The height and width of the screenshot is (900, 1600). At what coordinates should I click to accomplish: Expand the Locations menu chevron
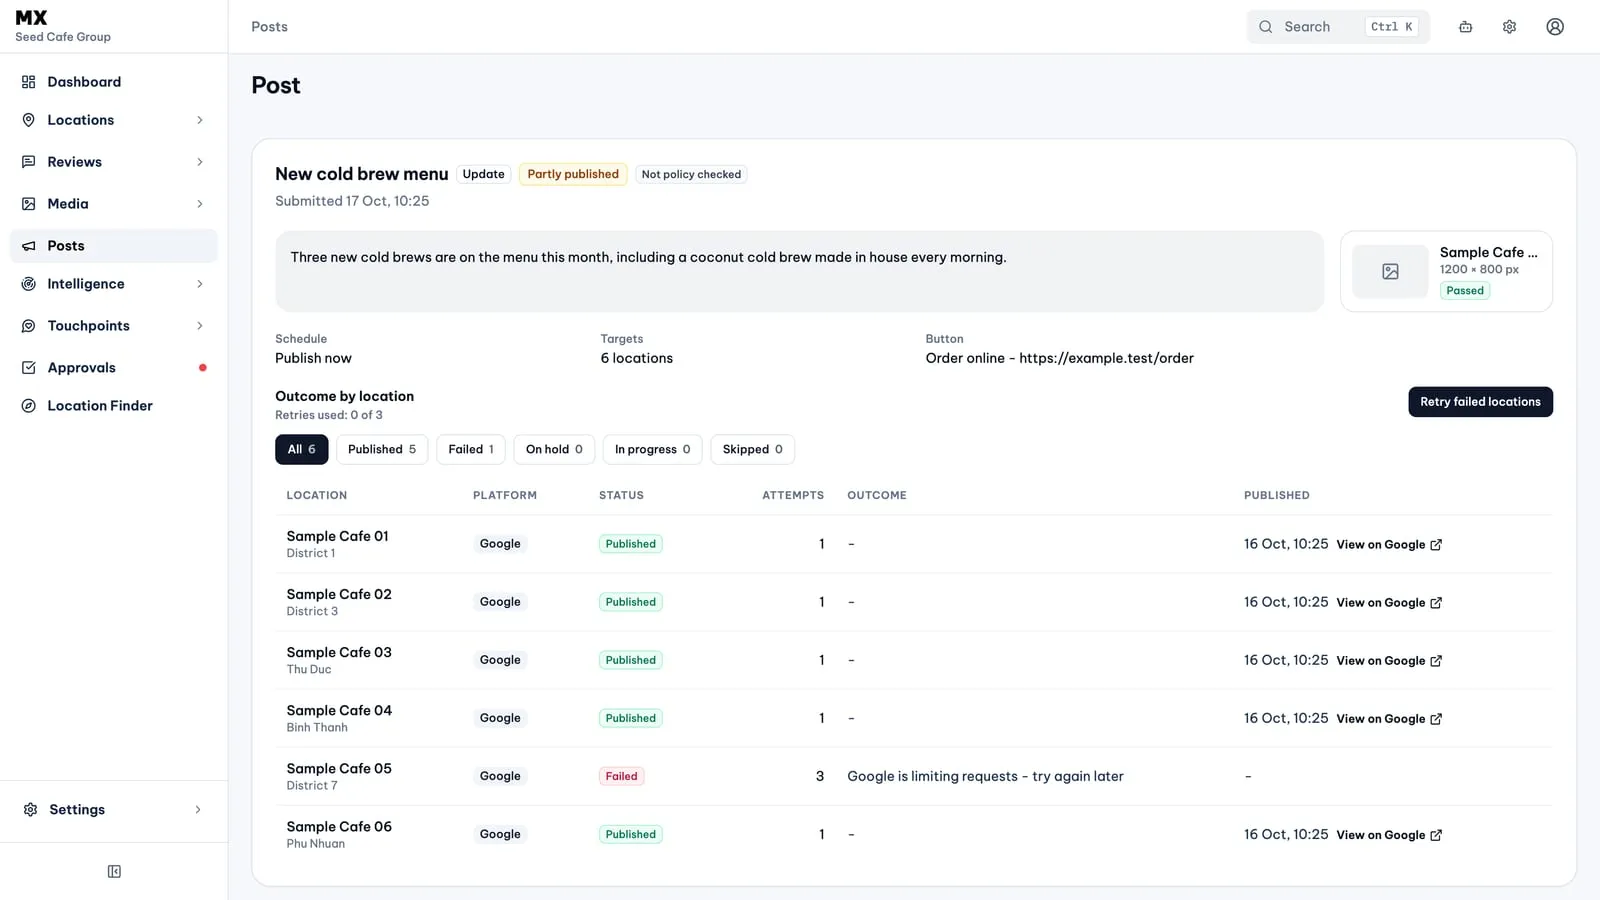click(x=200, y=120)
